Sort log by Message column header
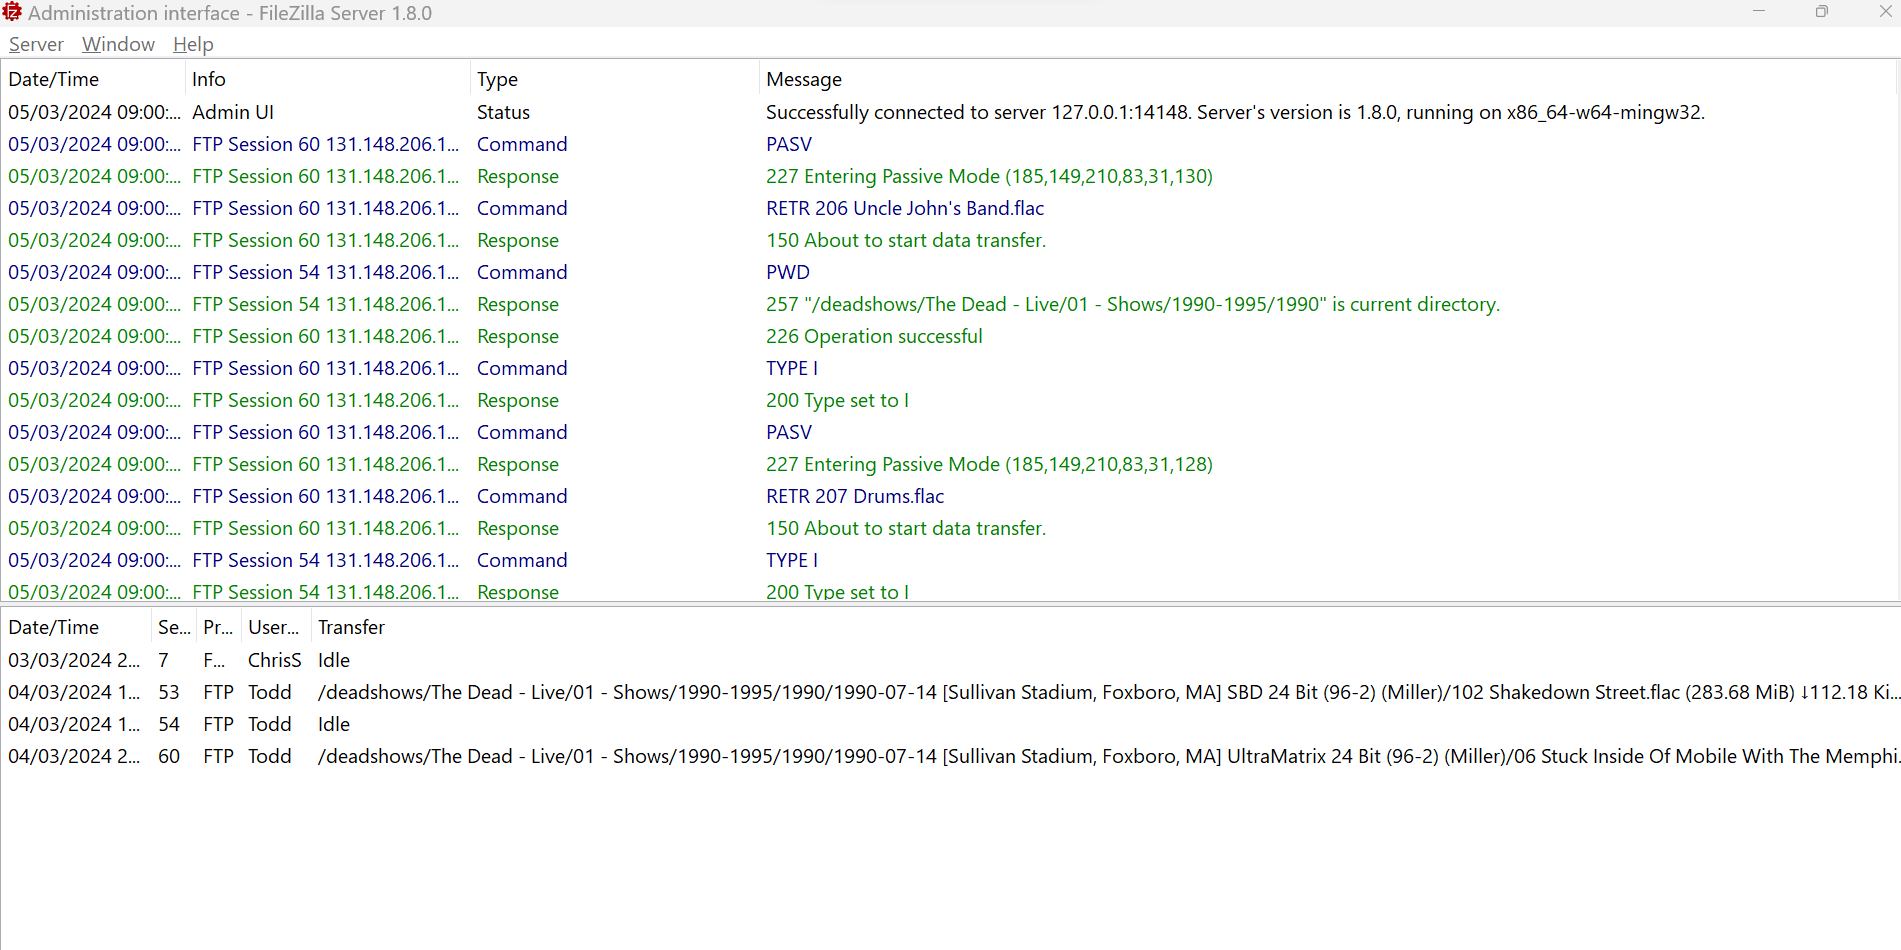Screen dimensions: 1901x950 1327,79
